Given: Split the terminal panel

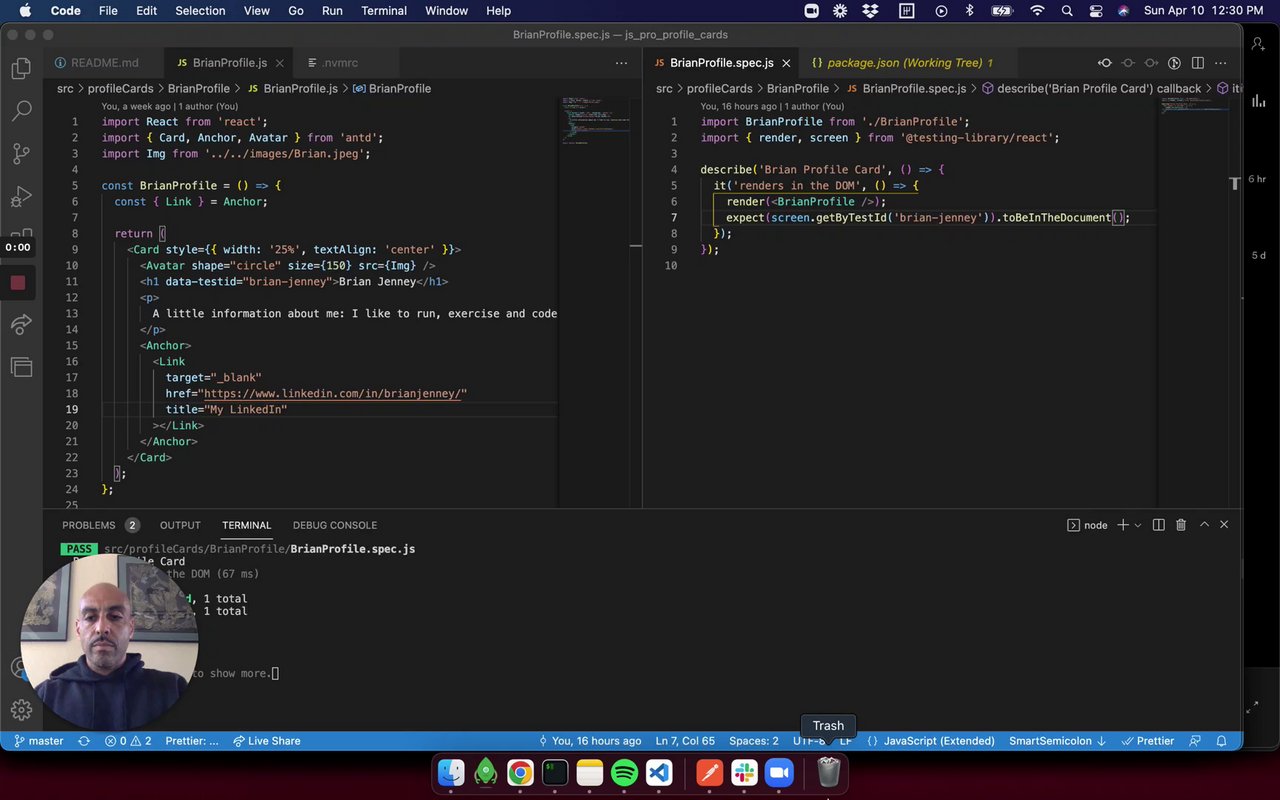Looking at the screenshot, I should [x=1158, y=525].
